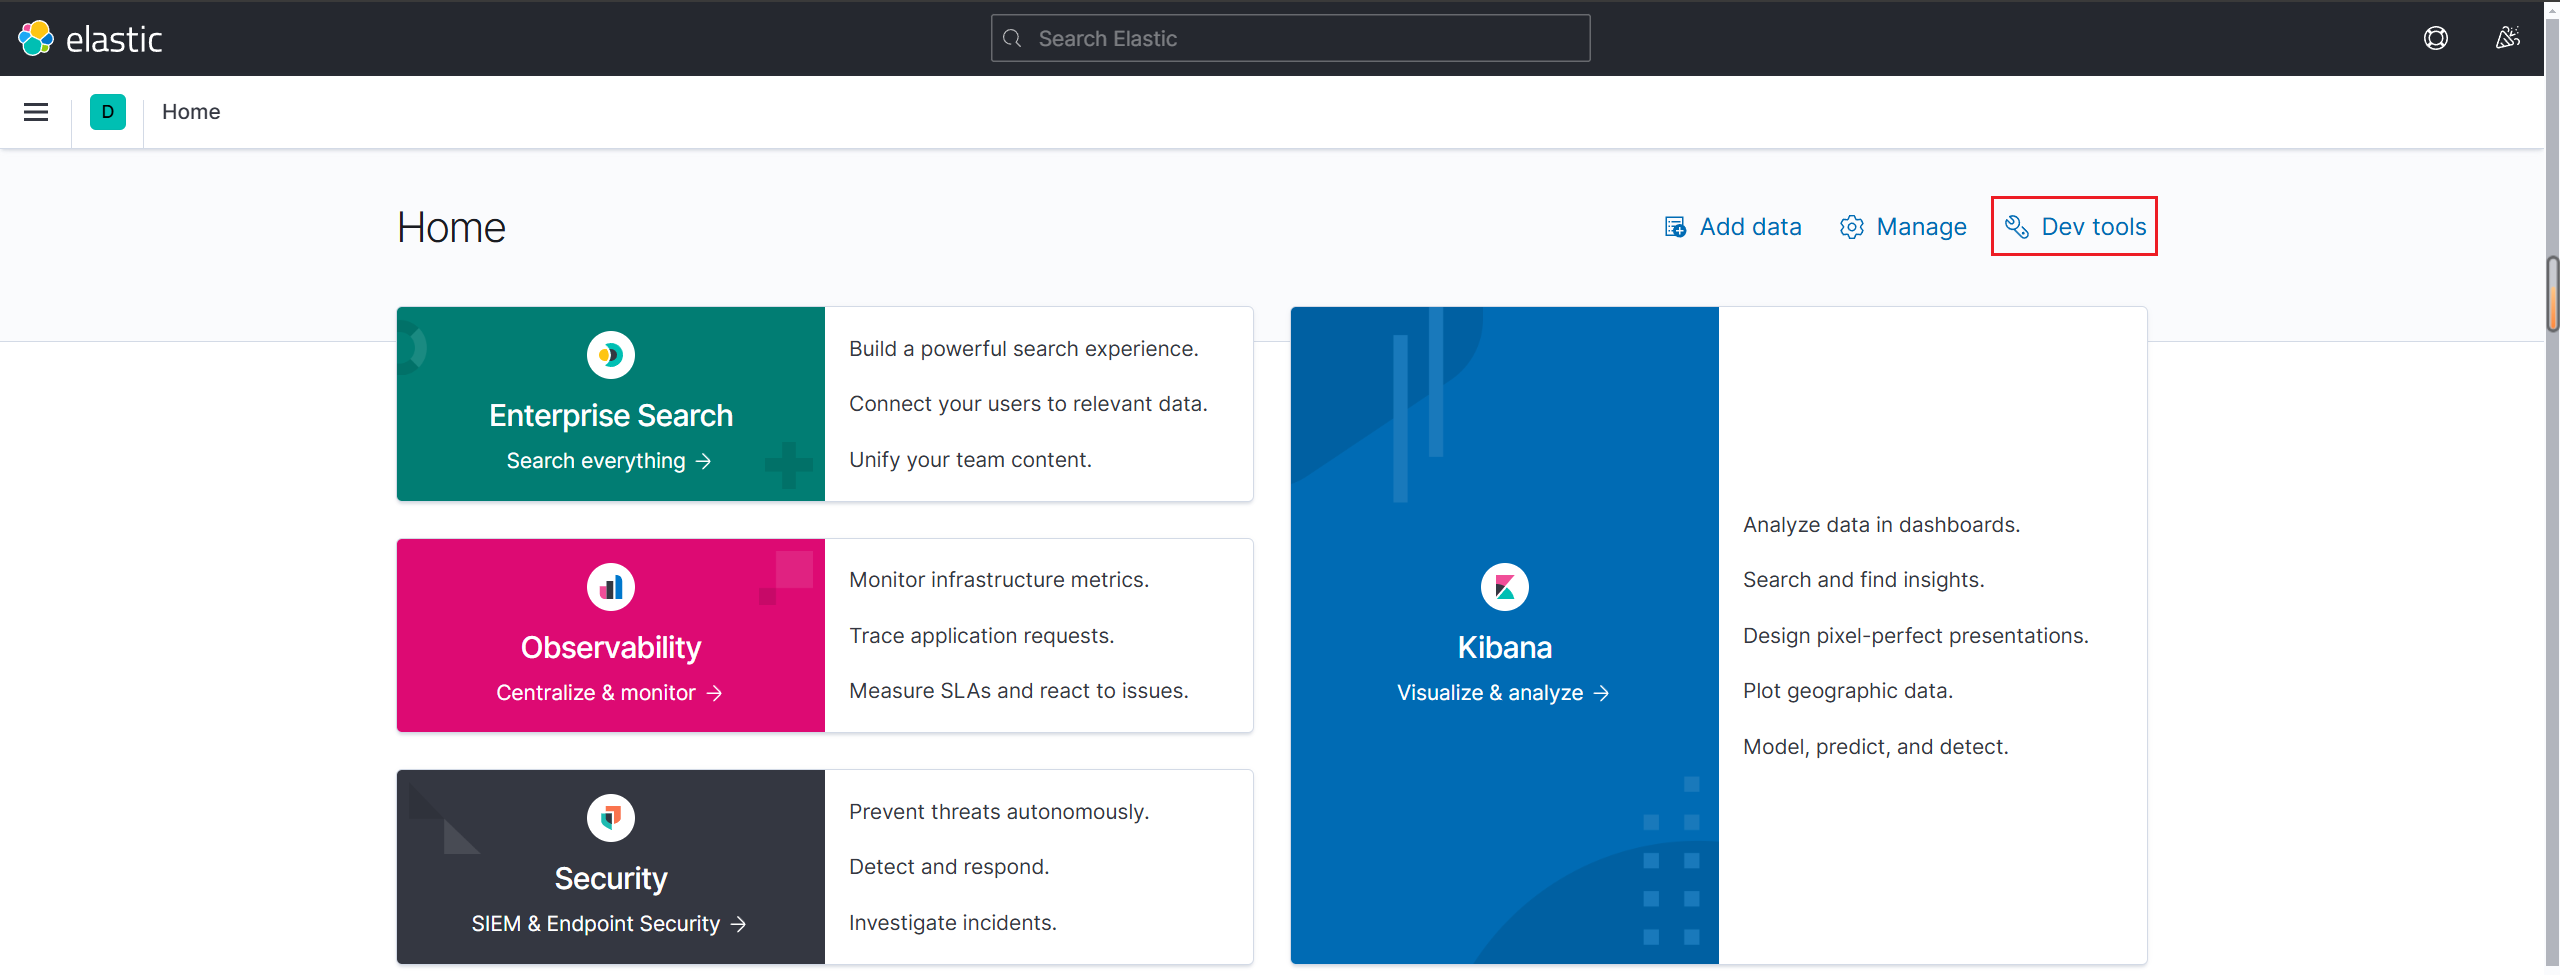This screenshot has width=2560, height=975.
Task: Click 'Design pixel-perfect presentations.' text
Action: (x=1915, y=636)
